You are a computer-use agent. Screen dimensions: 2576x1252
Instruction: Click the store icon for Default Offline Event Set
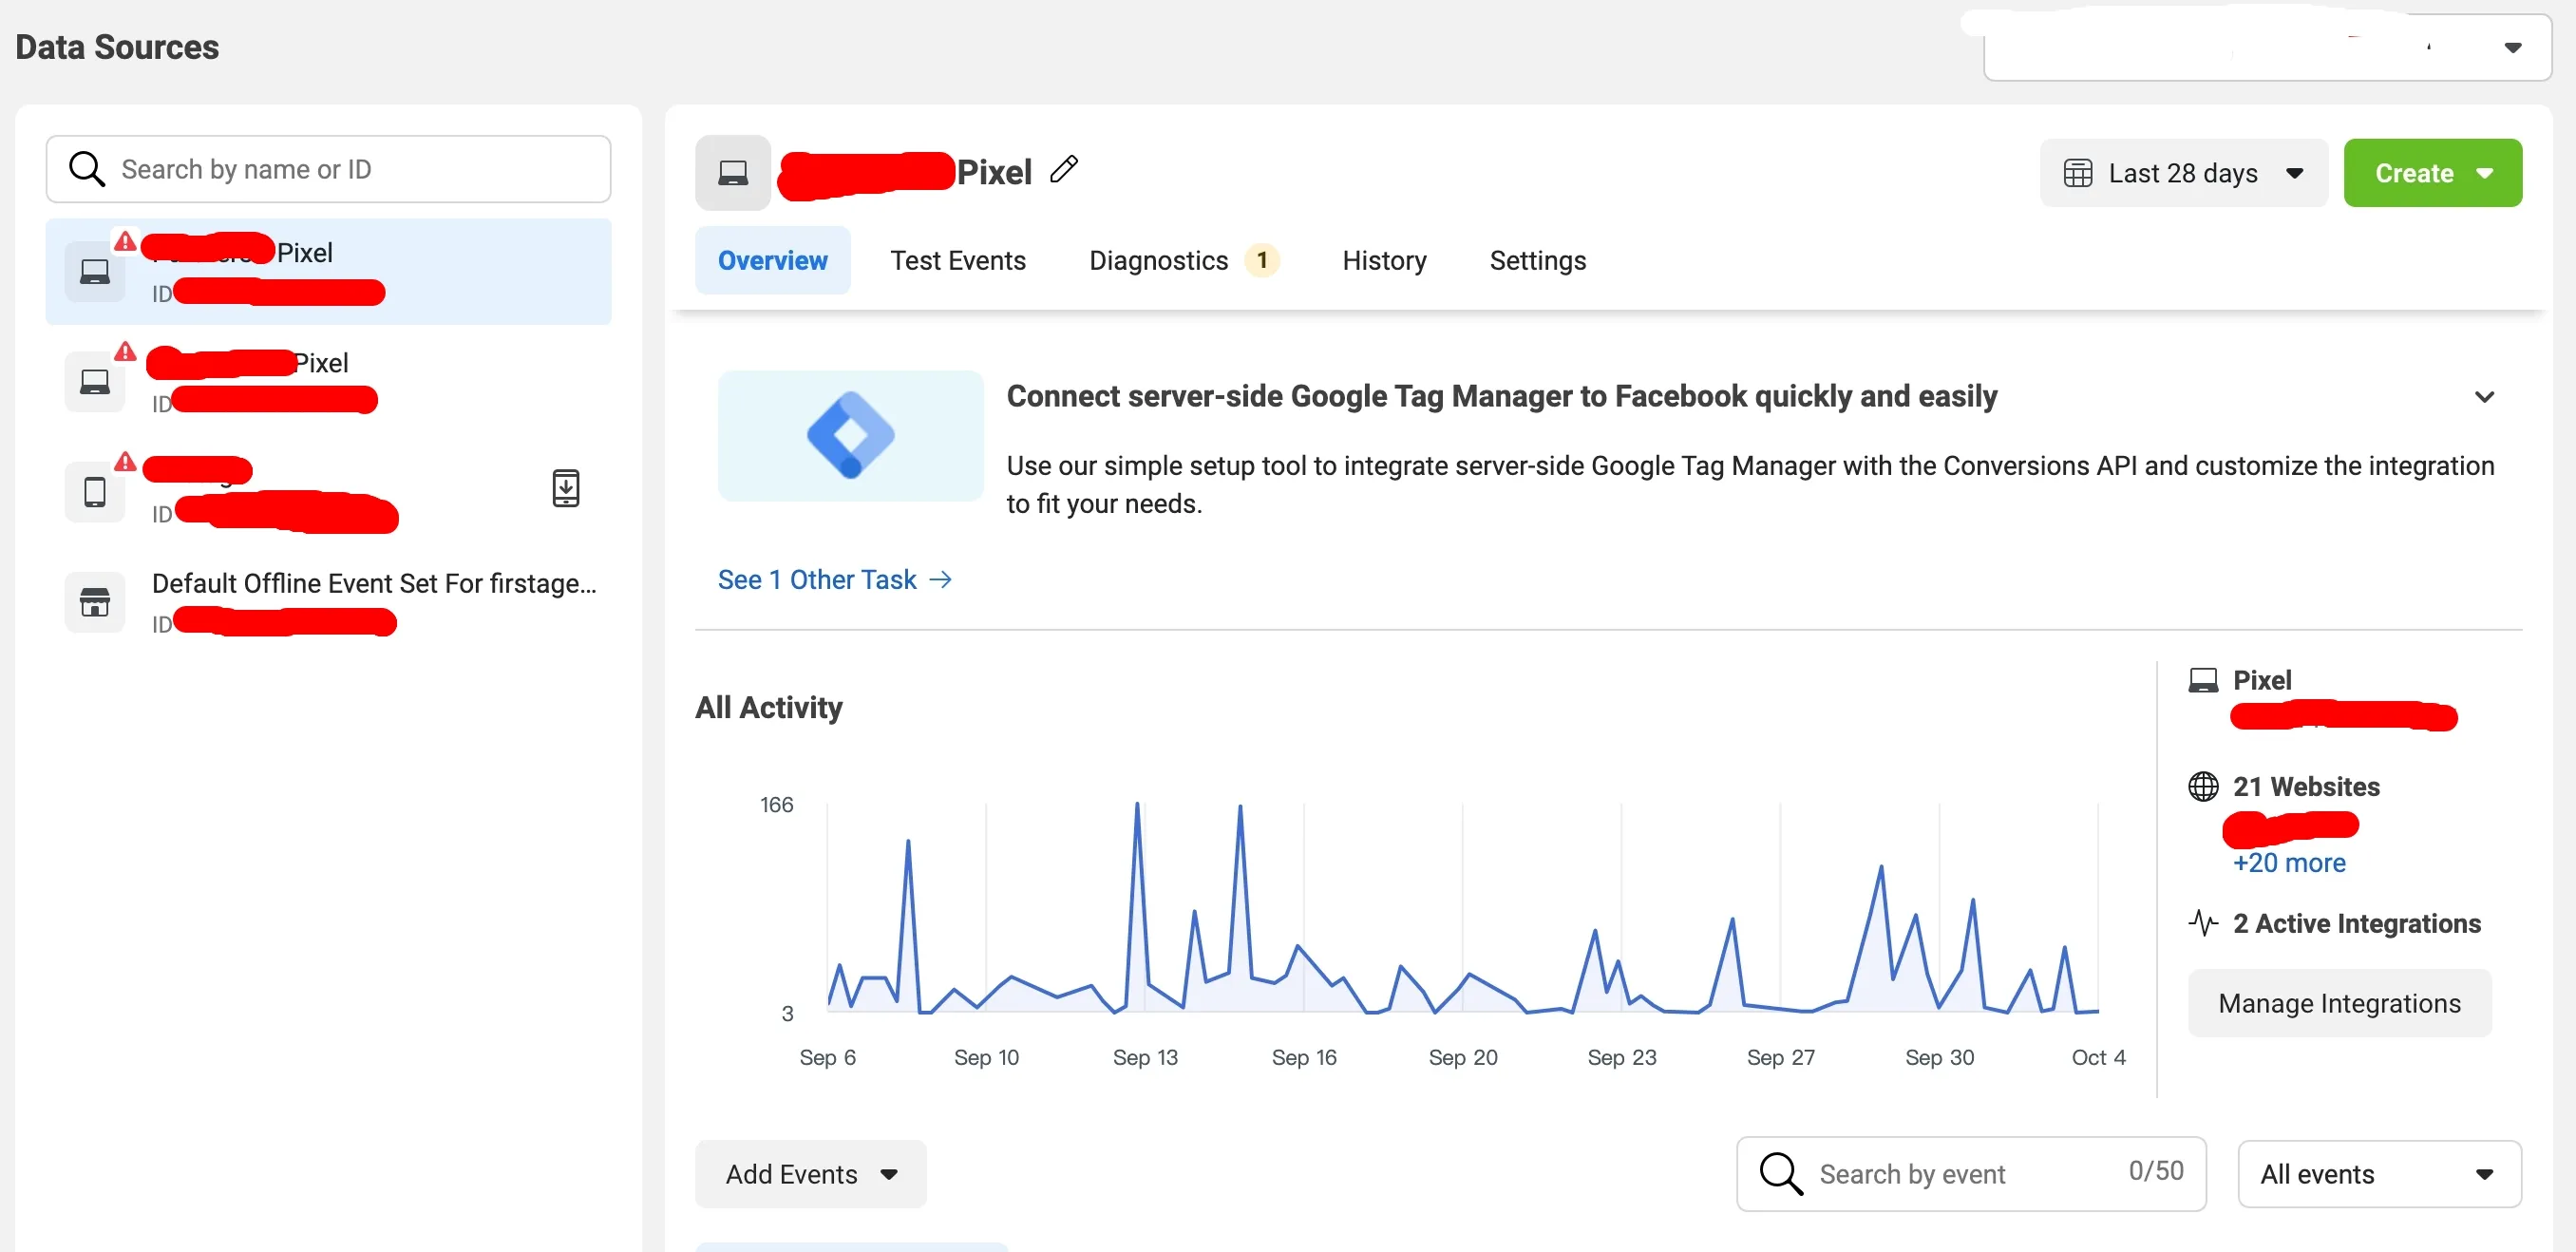click(95, 602)
